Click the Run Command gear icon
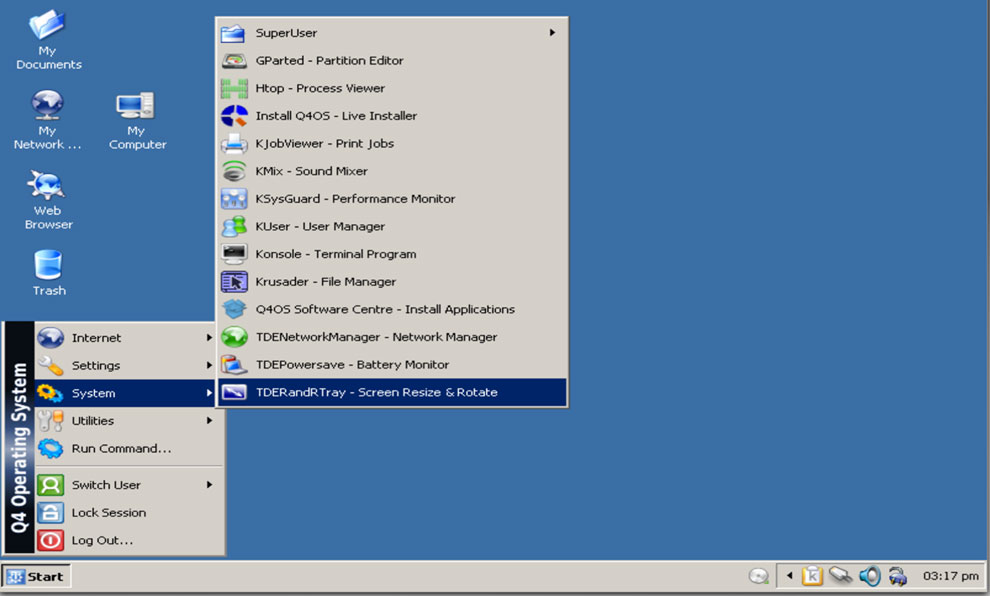Screen dimensions: 990x596 pos(51,449)
